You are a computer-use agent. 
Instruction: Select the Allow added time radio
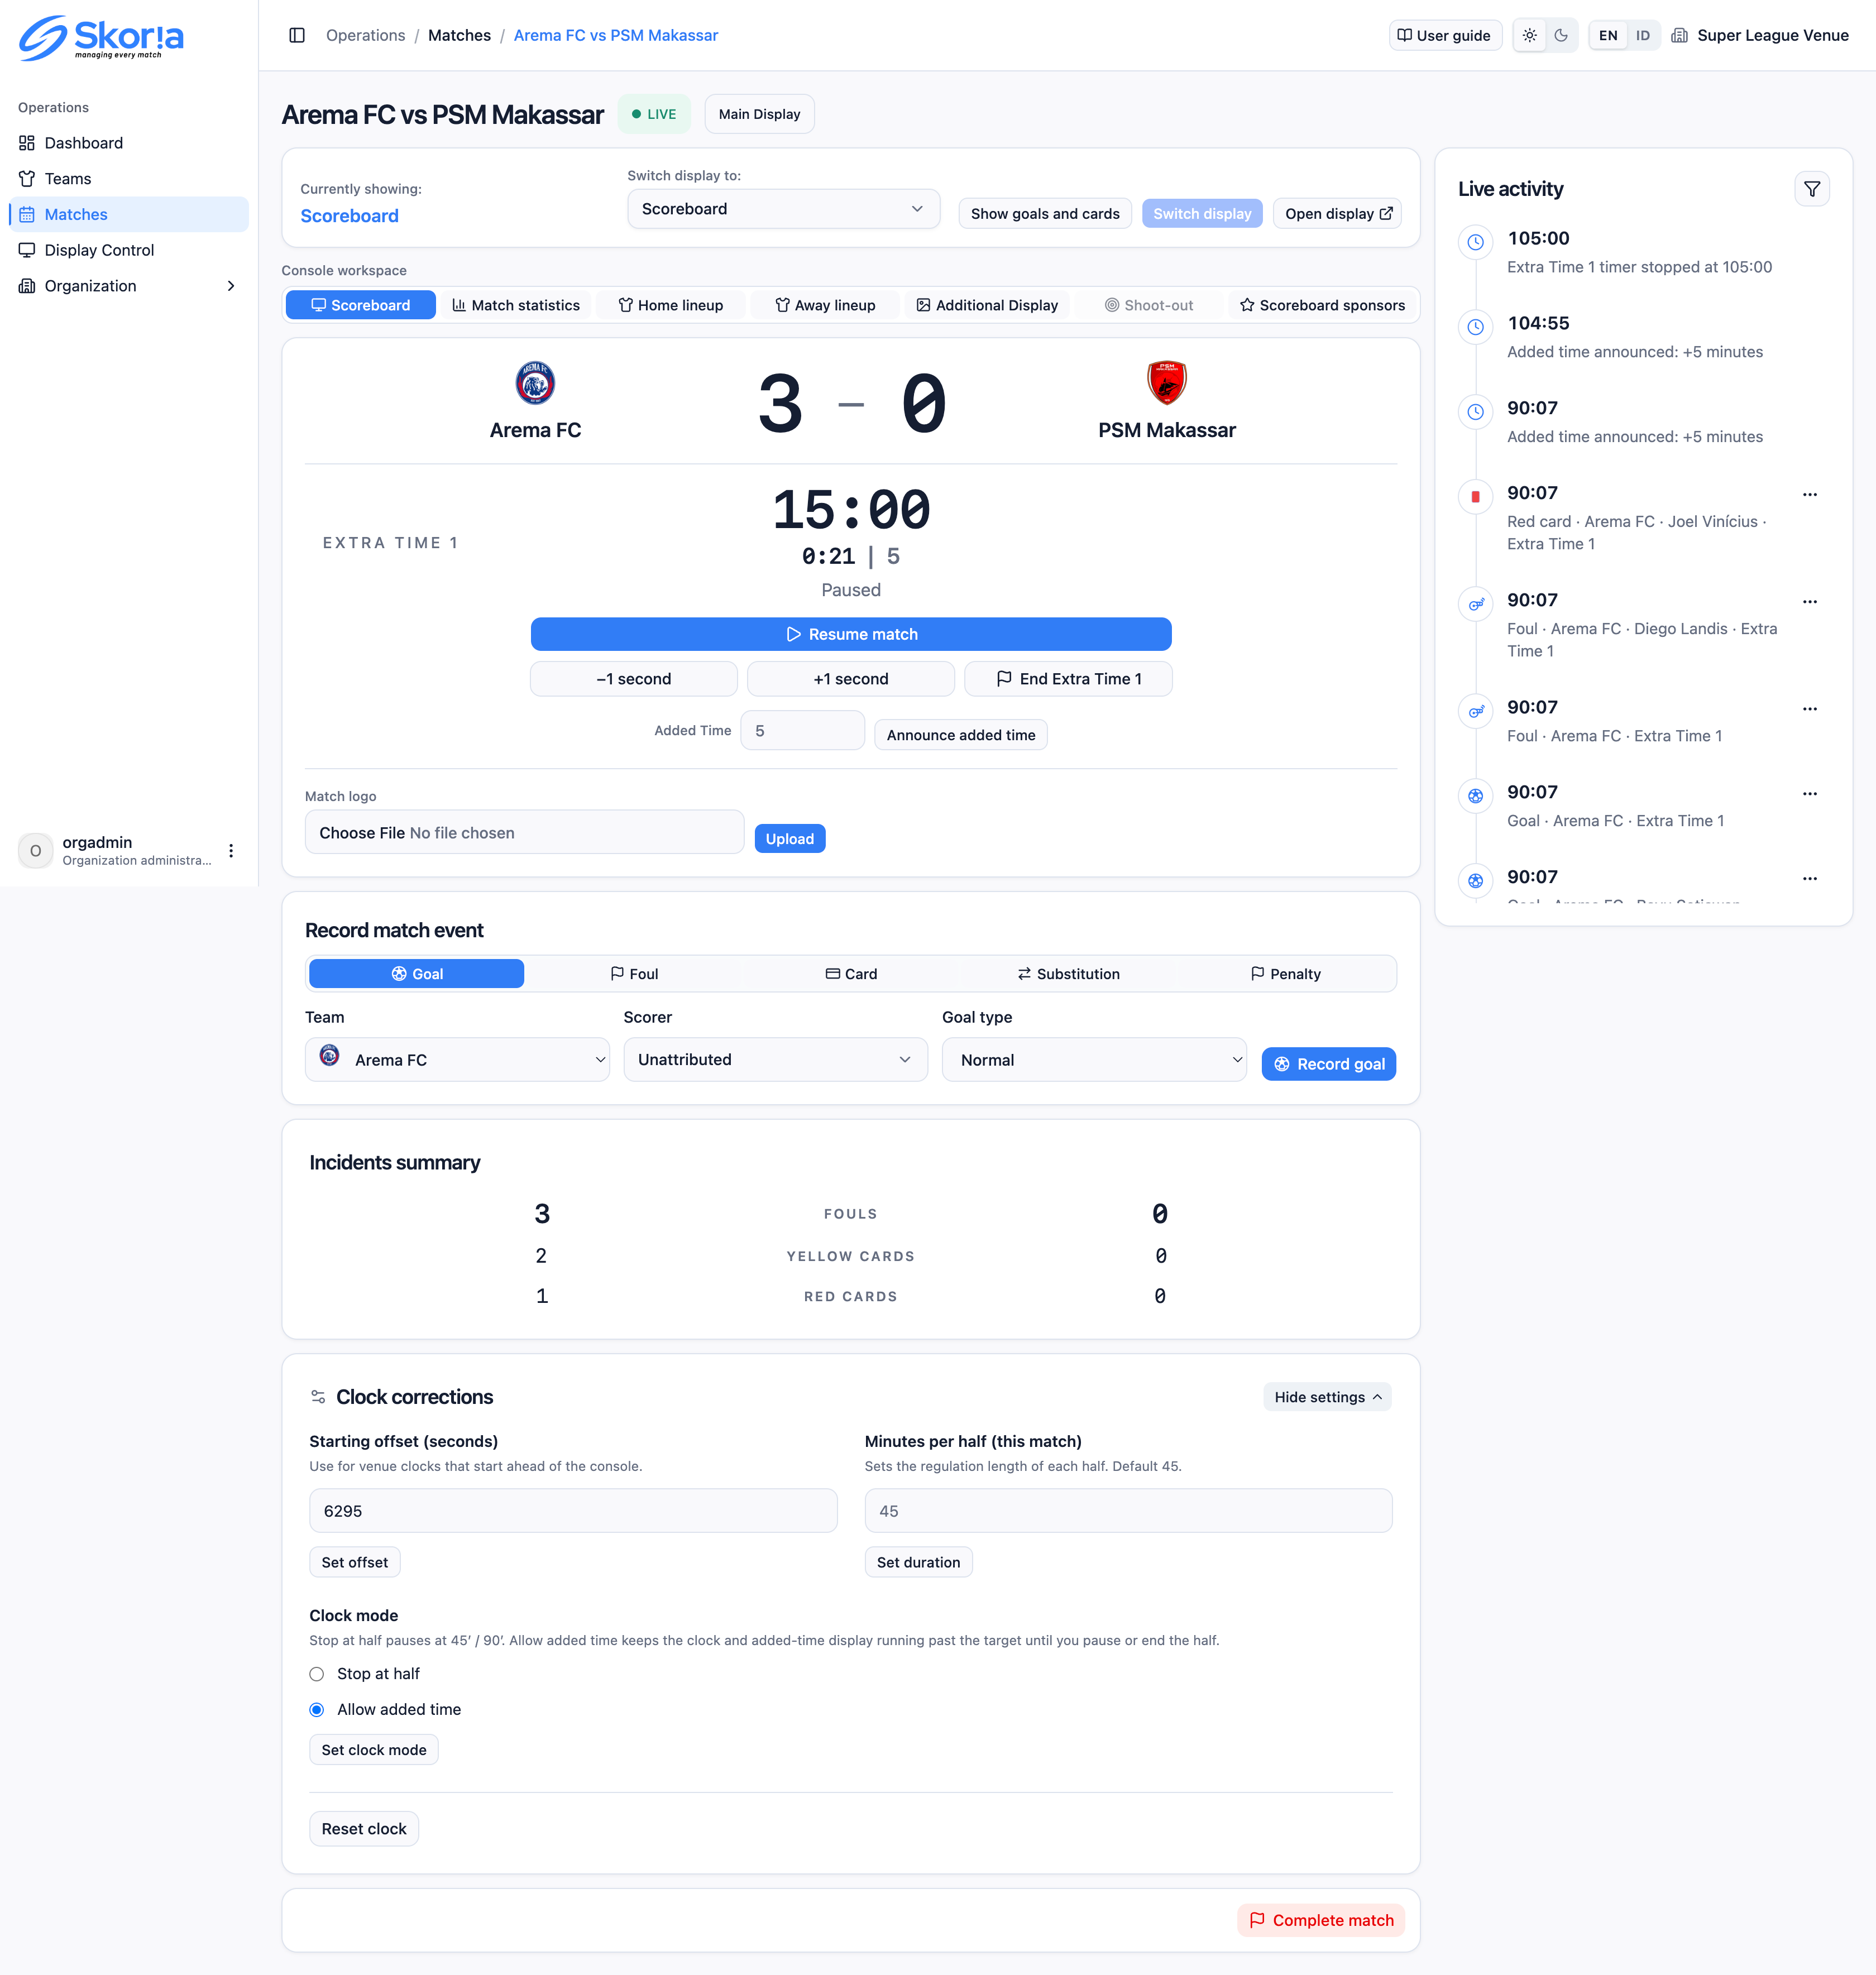point(317,1710)
